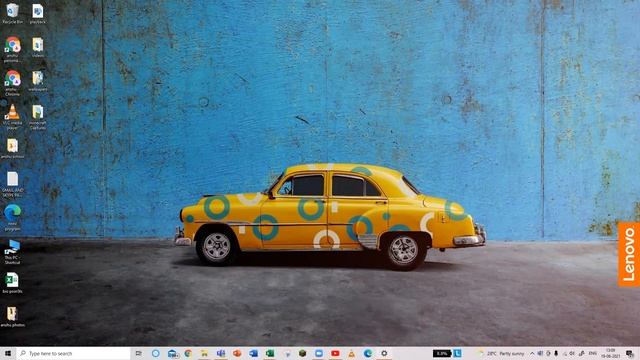The width and height of the screenshot is (640, 360).
Task: Click the ENG language indicator
Action: [593, 353]
